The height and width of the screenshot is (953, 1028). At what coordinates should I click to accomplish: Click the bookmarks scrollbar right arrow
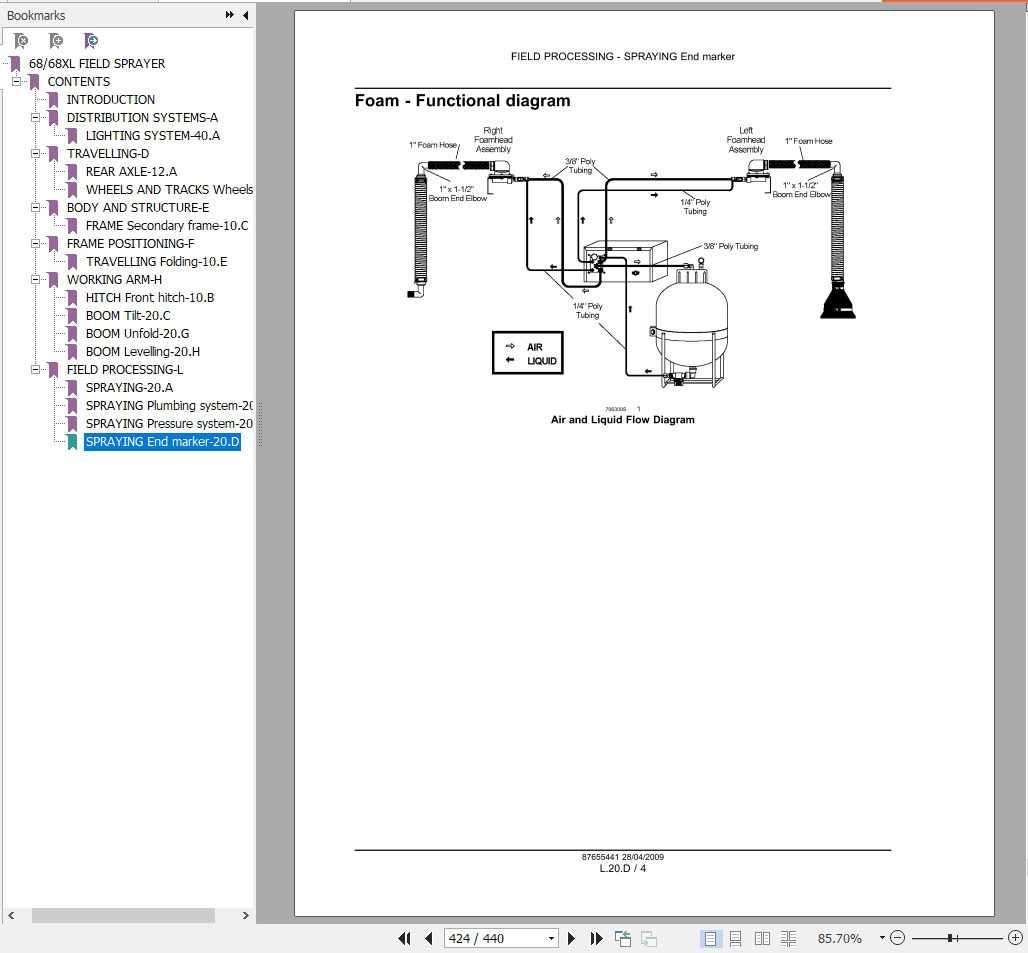(x=246, y=915)
